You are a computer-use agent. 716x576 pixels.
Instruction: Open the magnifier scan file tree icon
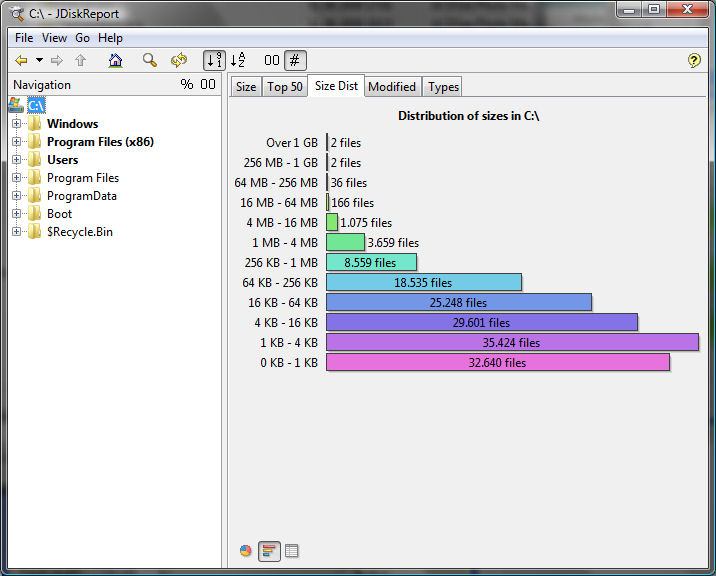pyautogui.click(x=150, y=60)
